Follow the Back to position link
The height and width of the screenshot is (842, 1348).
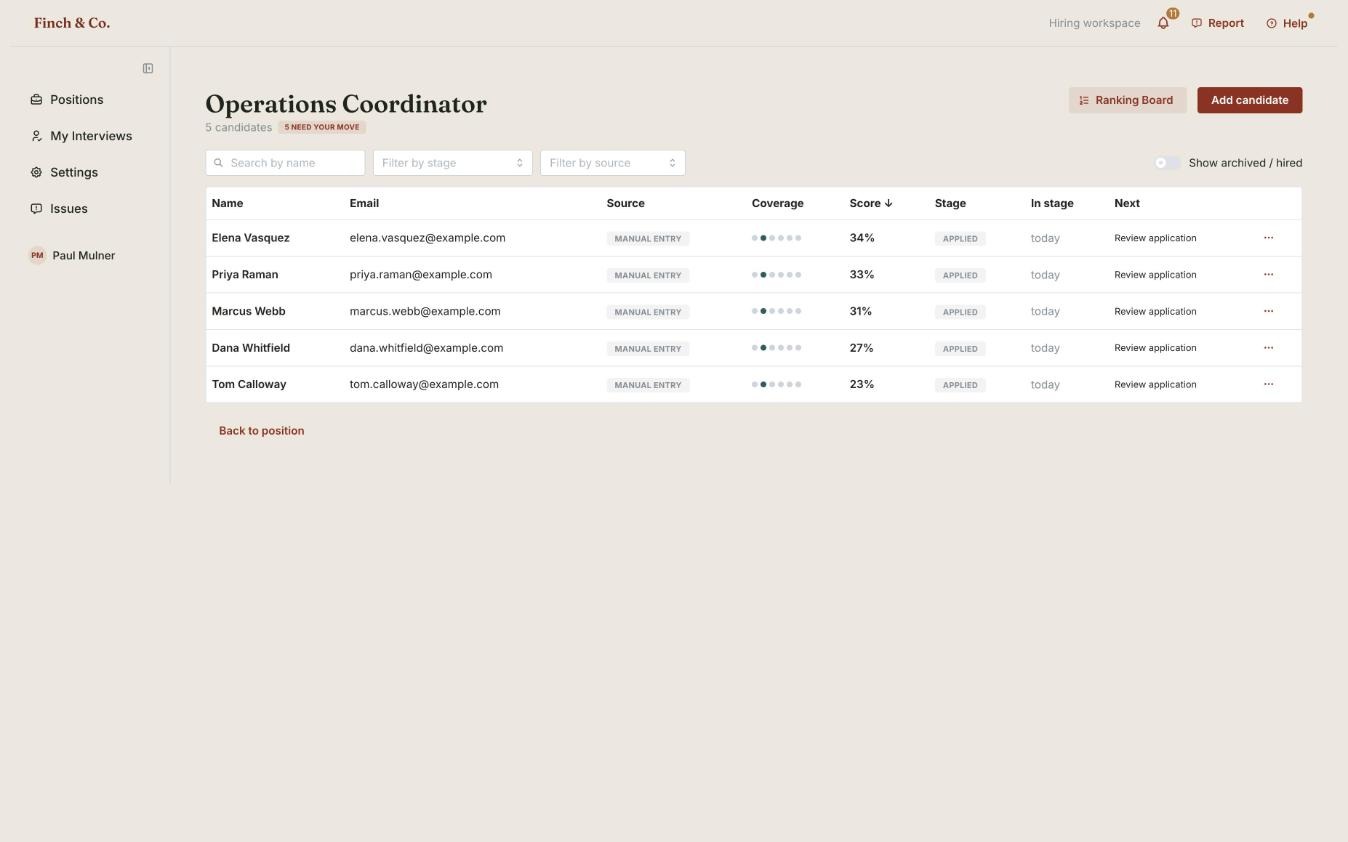point(262,431)
